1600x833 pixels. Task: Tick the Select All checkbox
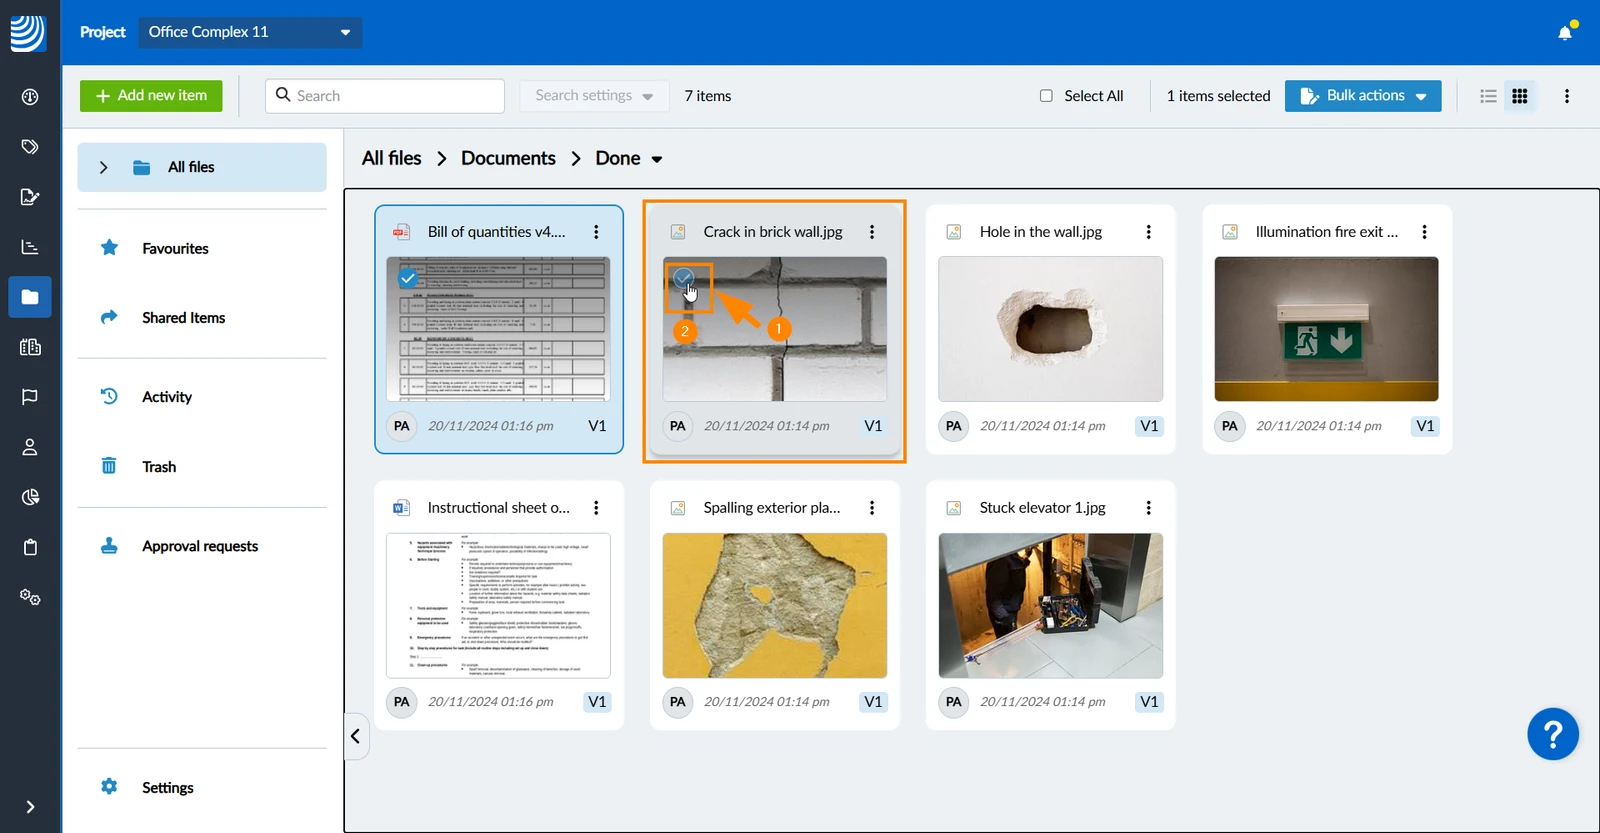1046,96
